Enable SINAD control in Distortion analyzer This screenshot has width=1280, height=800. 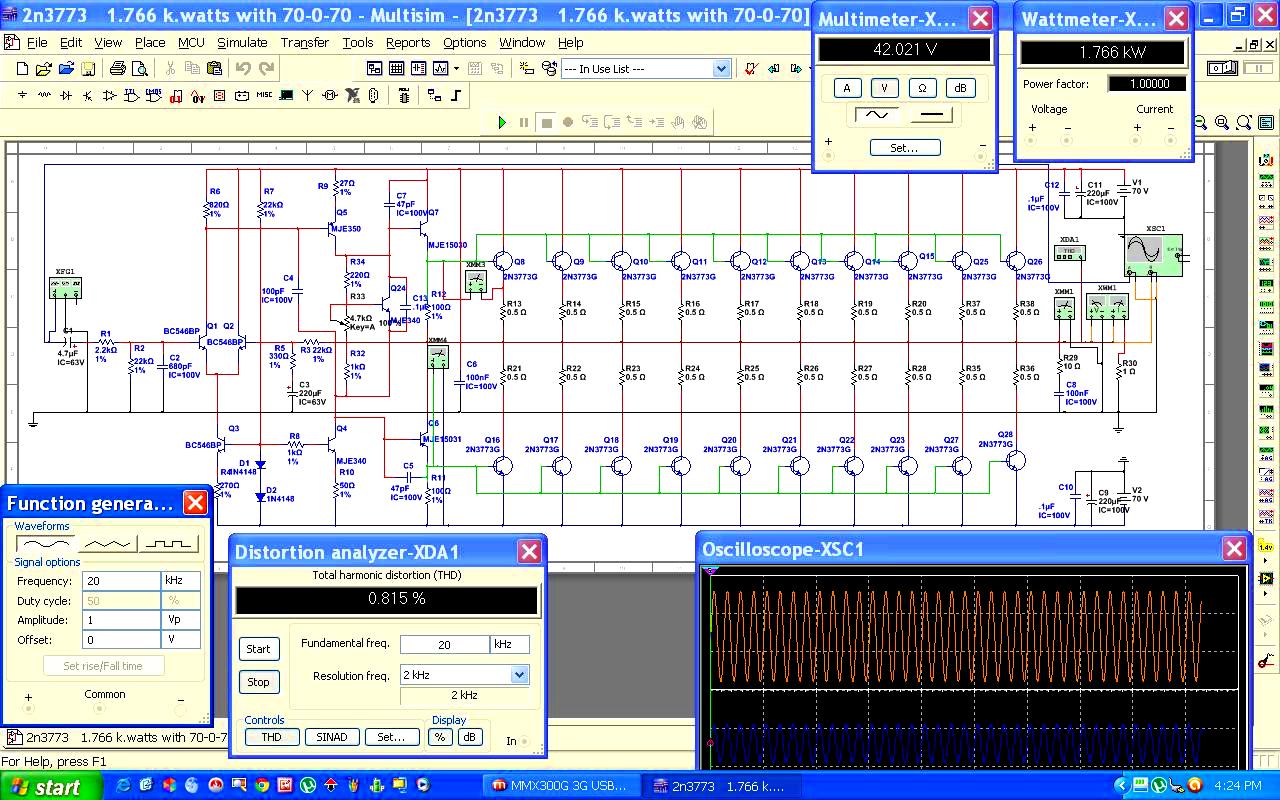331,737
